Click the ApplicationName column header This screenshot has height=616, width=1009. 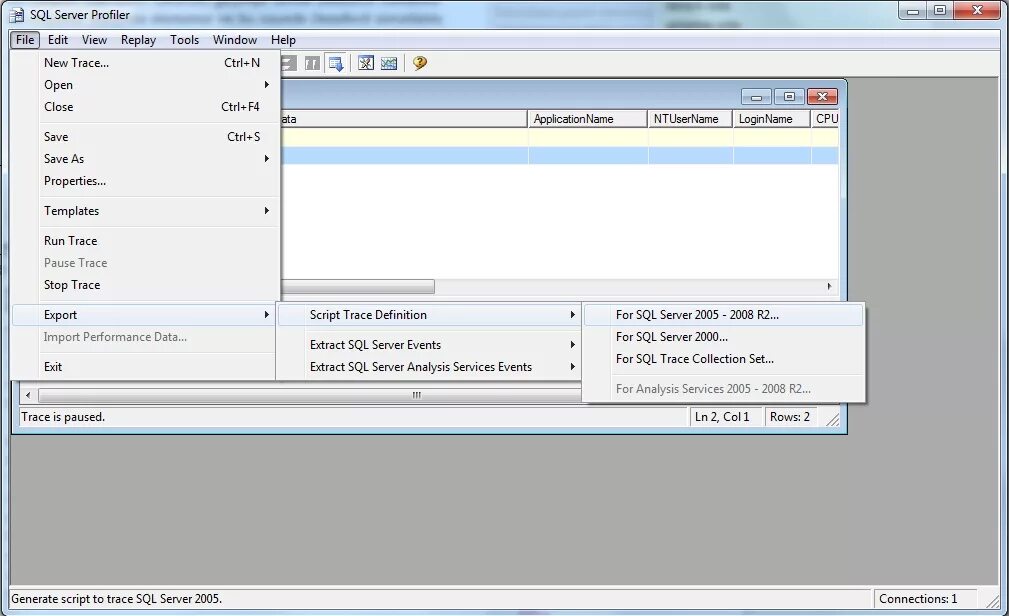[586, 118]
